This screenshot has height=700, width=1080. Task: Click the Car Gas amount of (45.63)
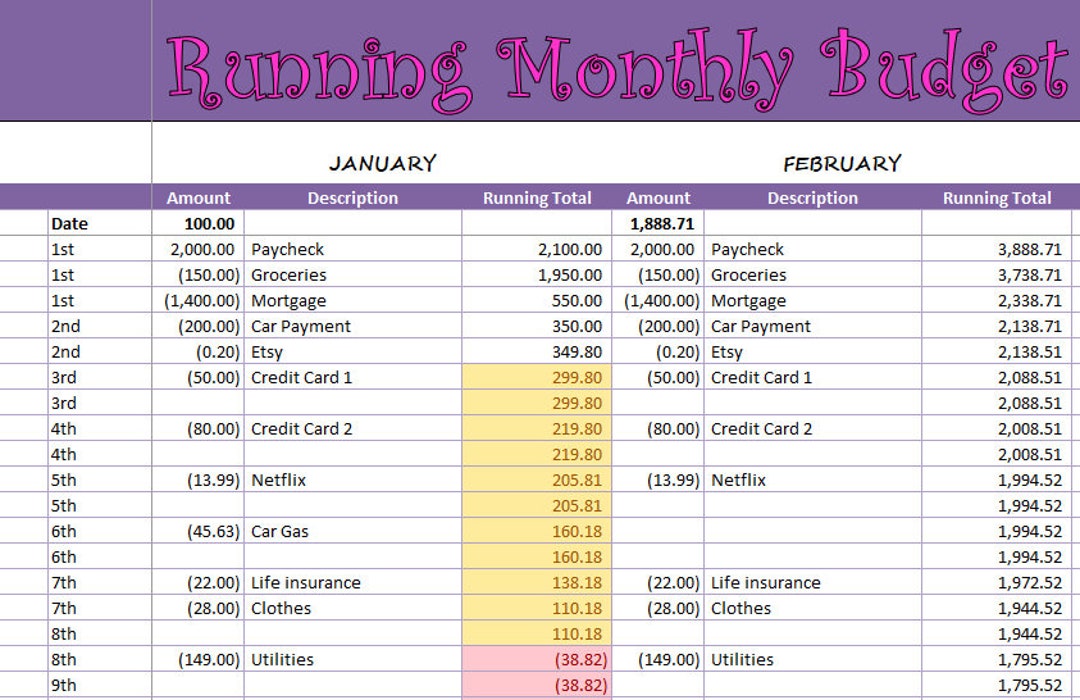[198, 531]
